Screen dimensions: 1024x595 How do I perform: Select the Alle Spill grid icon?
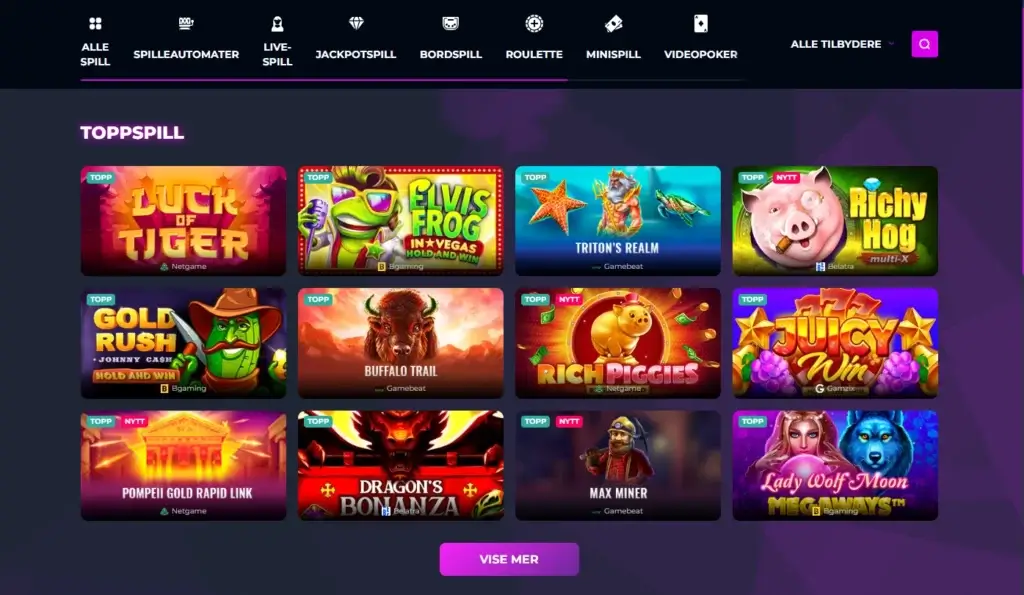coord(95,24)
